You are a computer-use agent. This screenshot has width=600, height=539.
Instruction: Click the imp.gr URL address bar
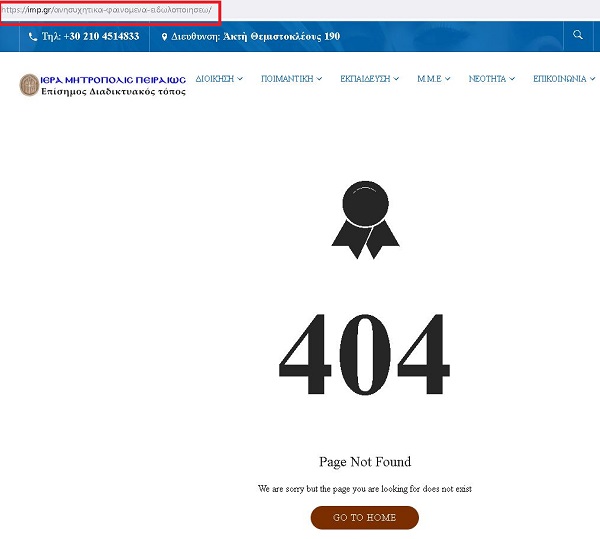tap(110, 11)
